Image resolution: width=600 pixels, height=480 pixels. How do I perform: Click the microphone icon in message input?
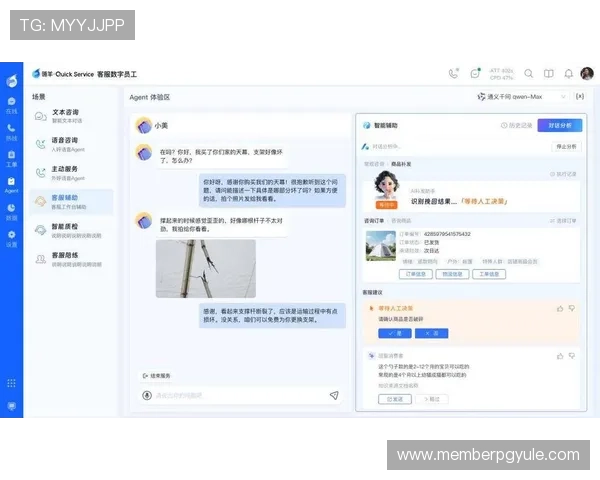tap(147, 395)
